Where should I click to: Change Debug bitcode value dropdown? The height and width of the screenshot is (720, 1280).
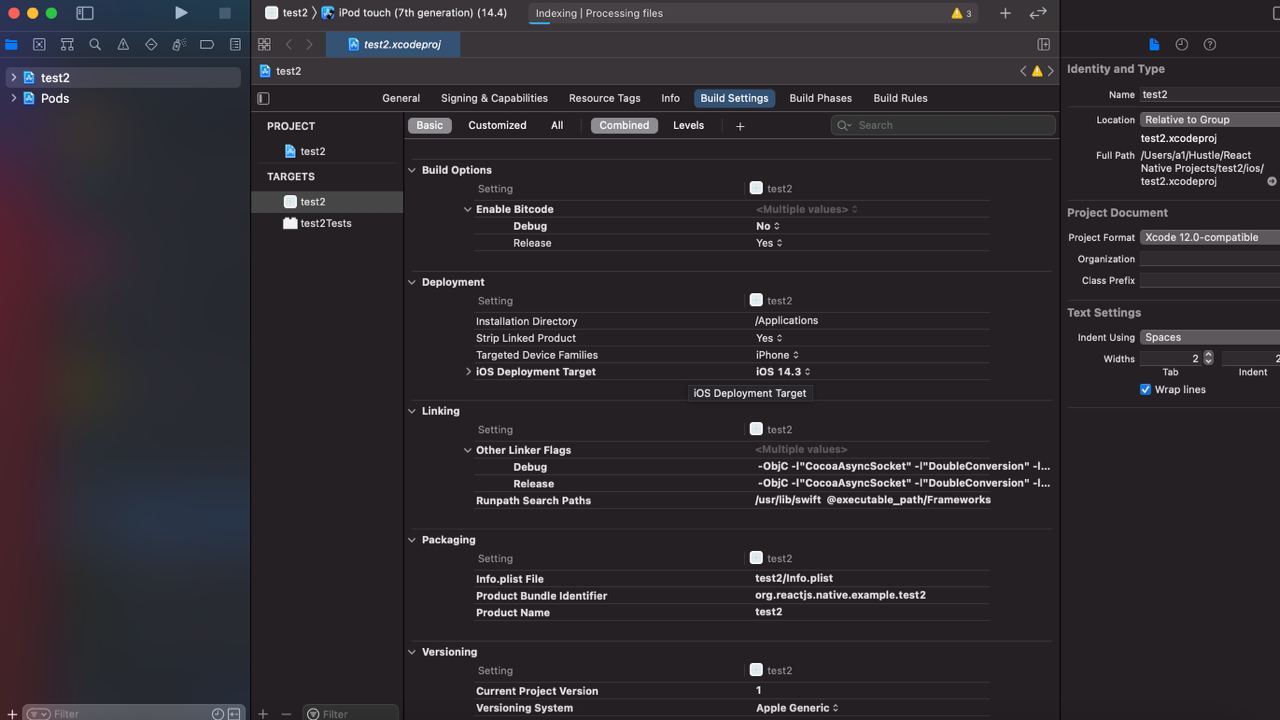point(768,226)
